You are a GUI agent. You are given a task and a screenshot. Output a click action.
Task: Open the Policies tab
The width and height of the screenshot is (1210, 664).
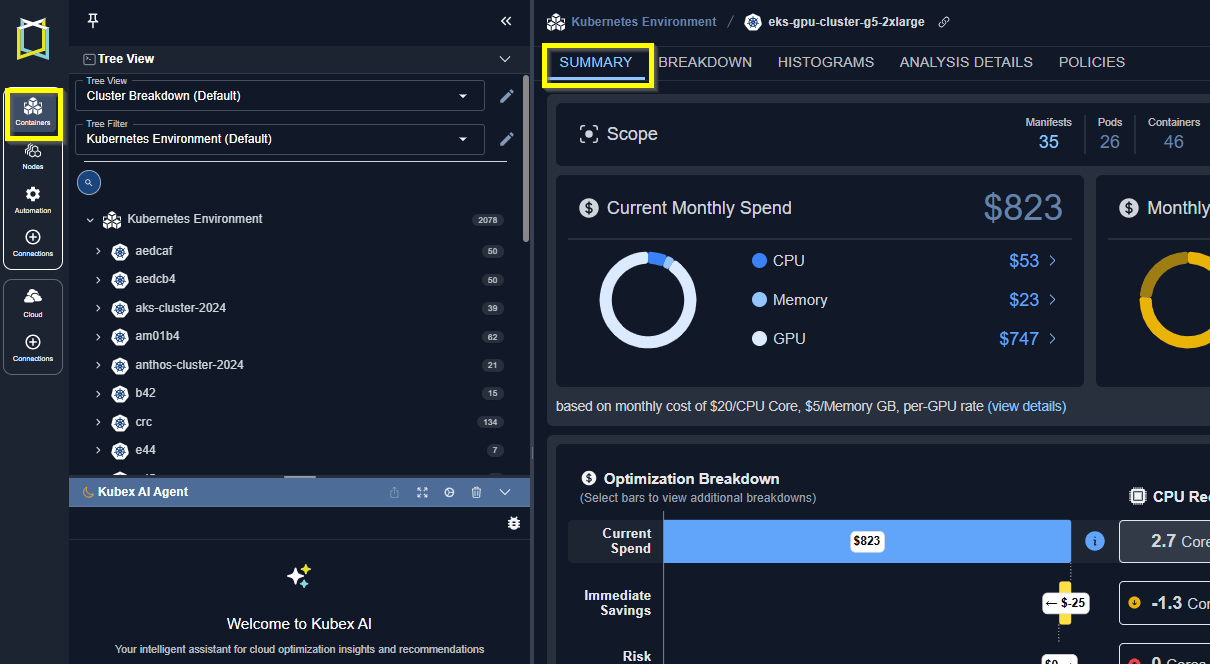pyautogui.click(x=1092, y=62)
